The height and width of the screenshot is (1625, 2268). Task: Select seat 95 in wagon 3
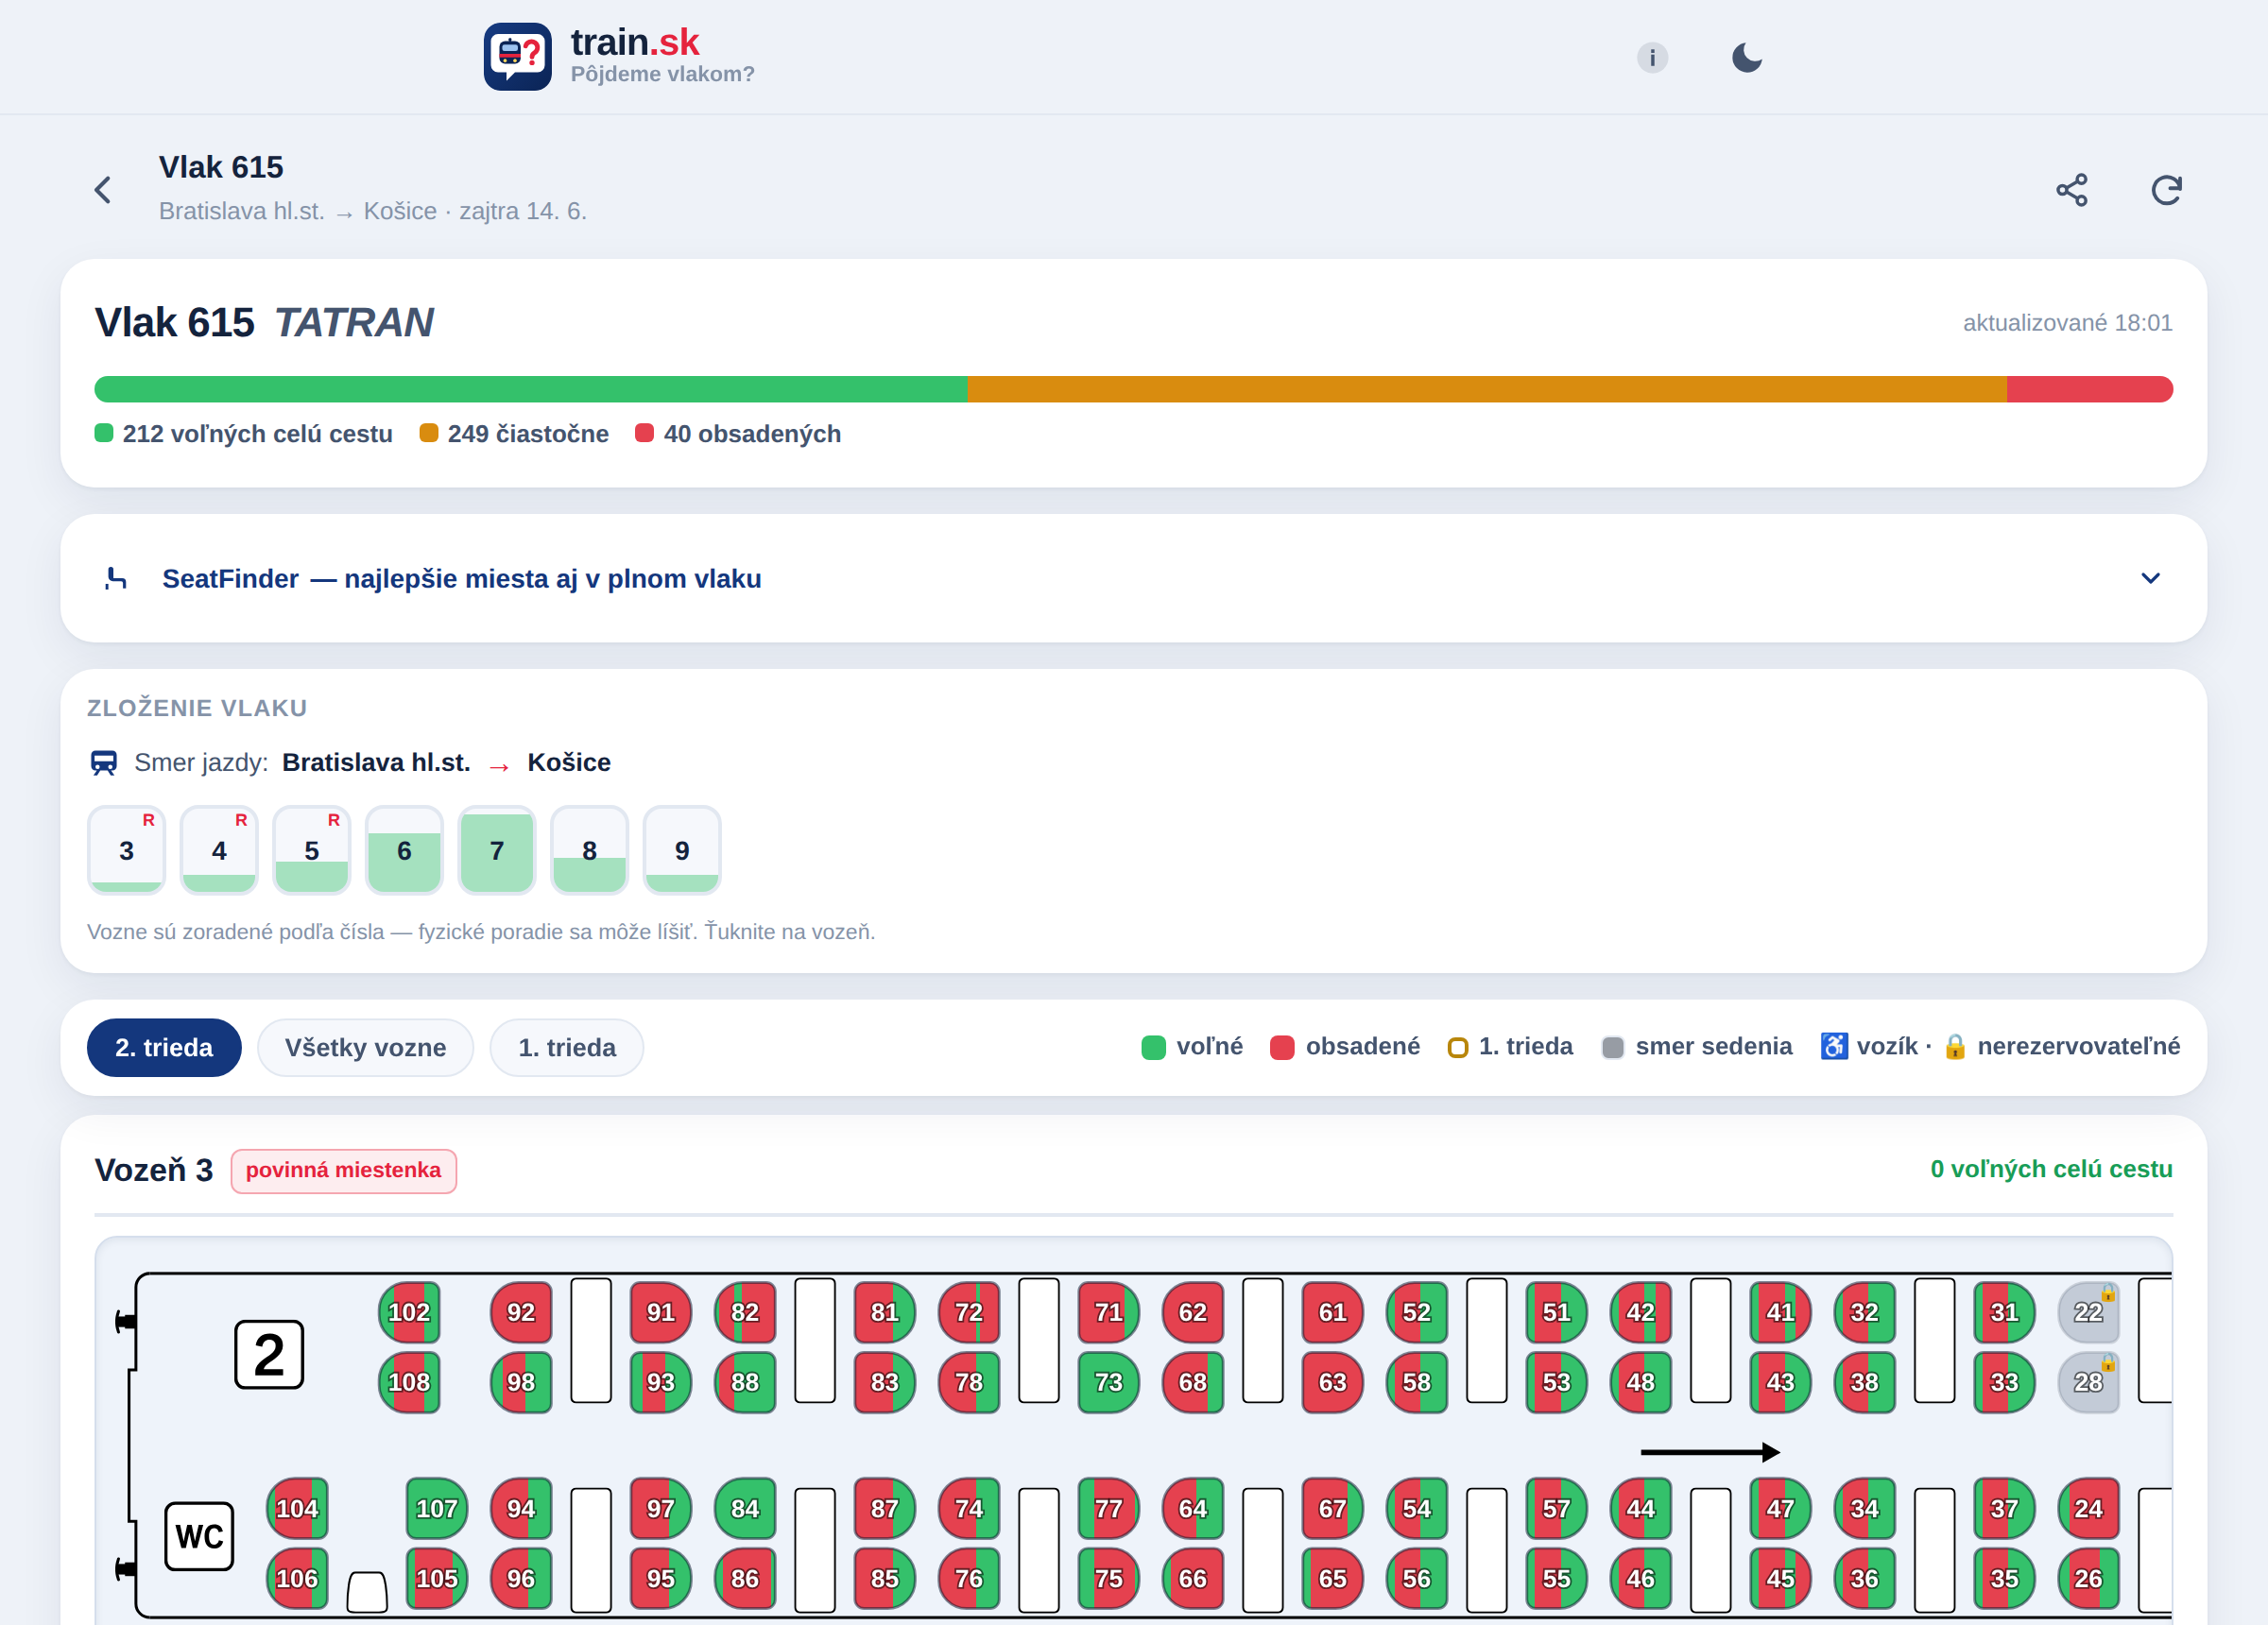point(661,1578)
